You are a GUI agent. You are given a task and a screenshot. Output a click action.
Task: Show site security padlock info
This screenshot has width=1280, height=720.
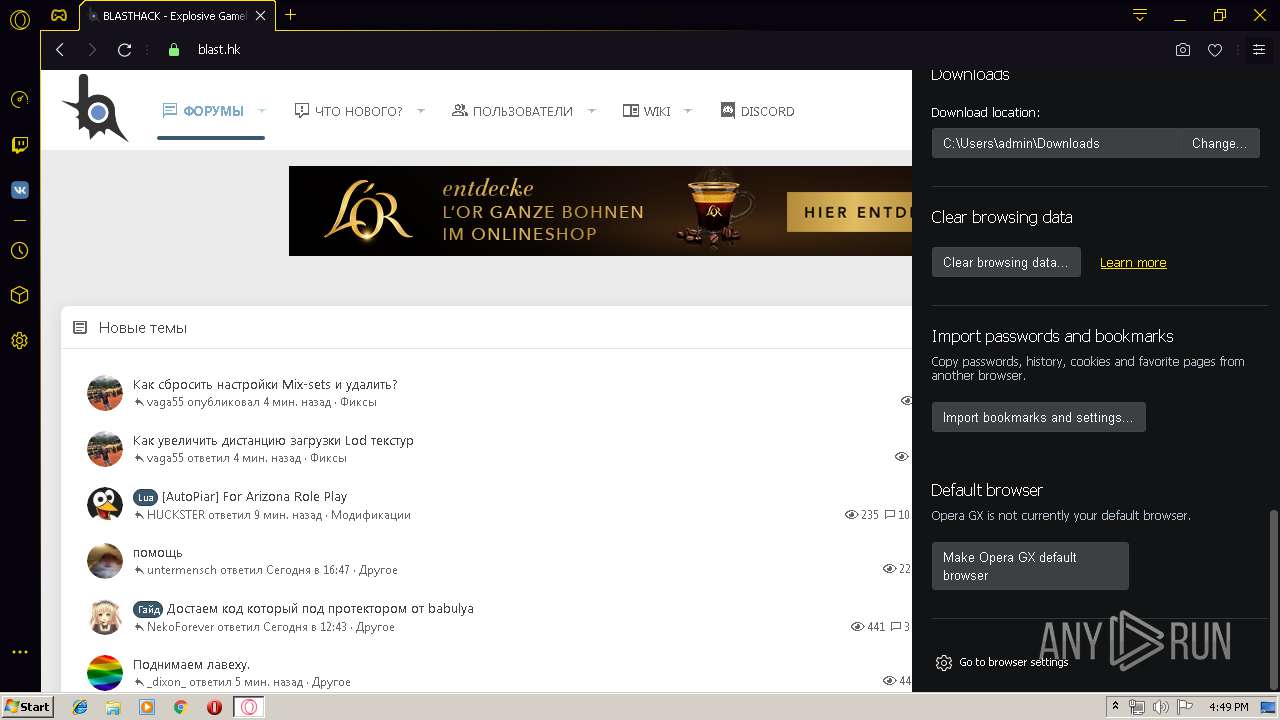click(x=174, y=50)
